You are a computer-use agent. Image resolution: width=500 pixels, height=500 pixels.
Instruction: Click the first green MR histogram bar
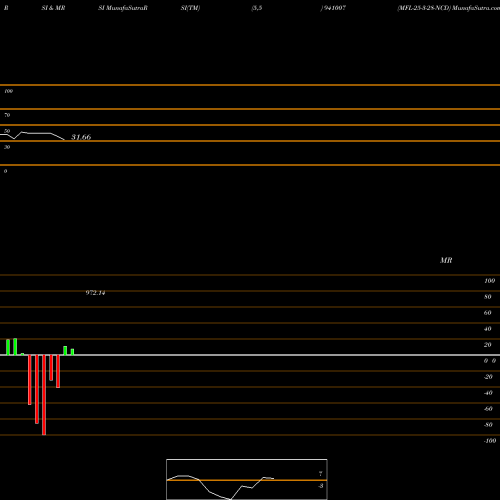8,347
